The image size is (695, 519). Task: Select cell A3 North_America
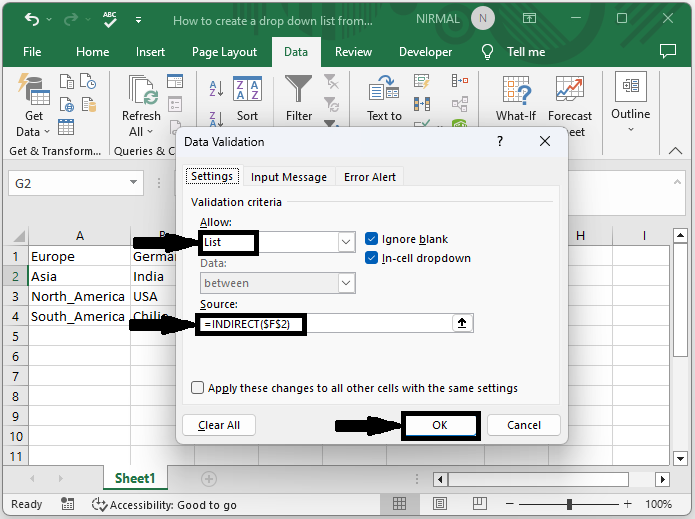(79, 296)
